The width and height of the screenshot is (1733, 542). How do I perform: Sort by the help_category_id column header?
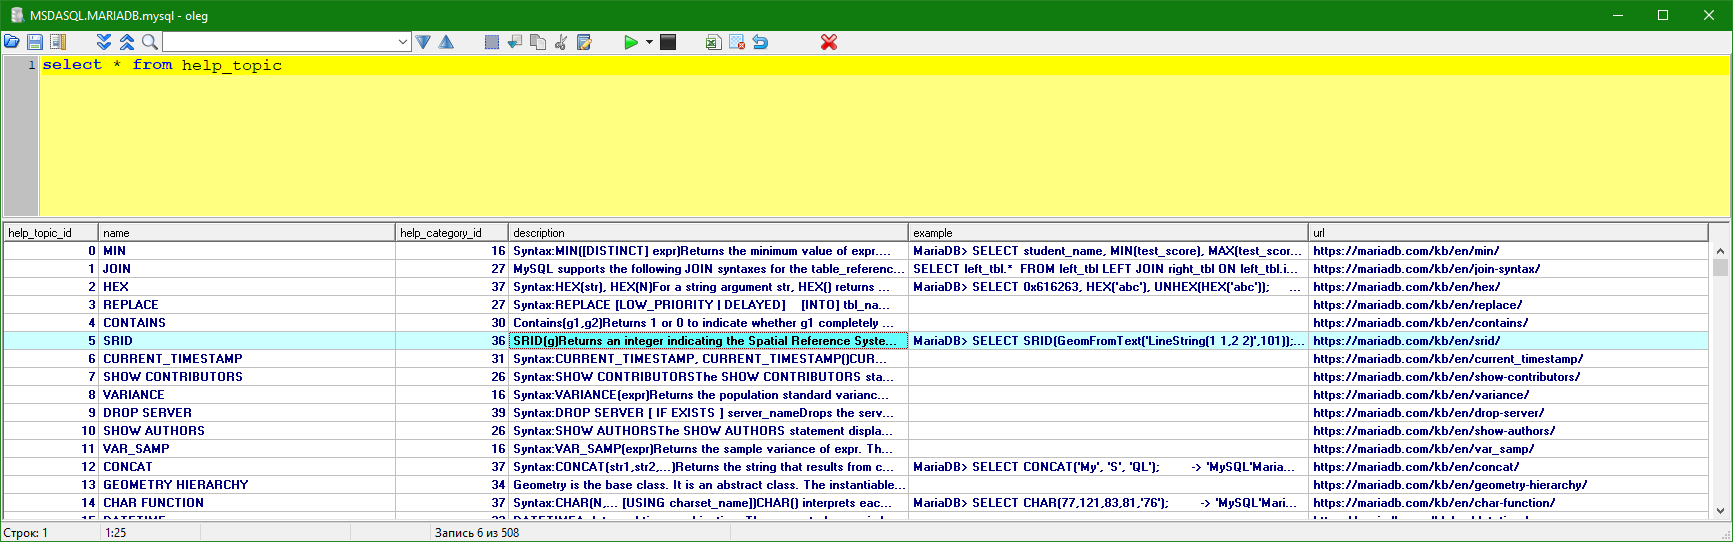pos(451,232)
